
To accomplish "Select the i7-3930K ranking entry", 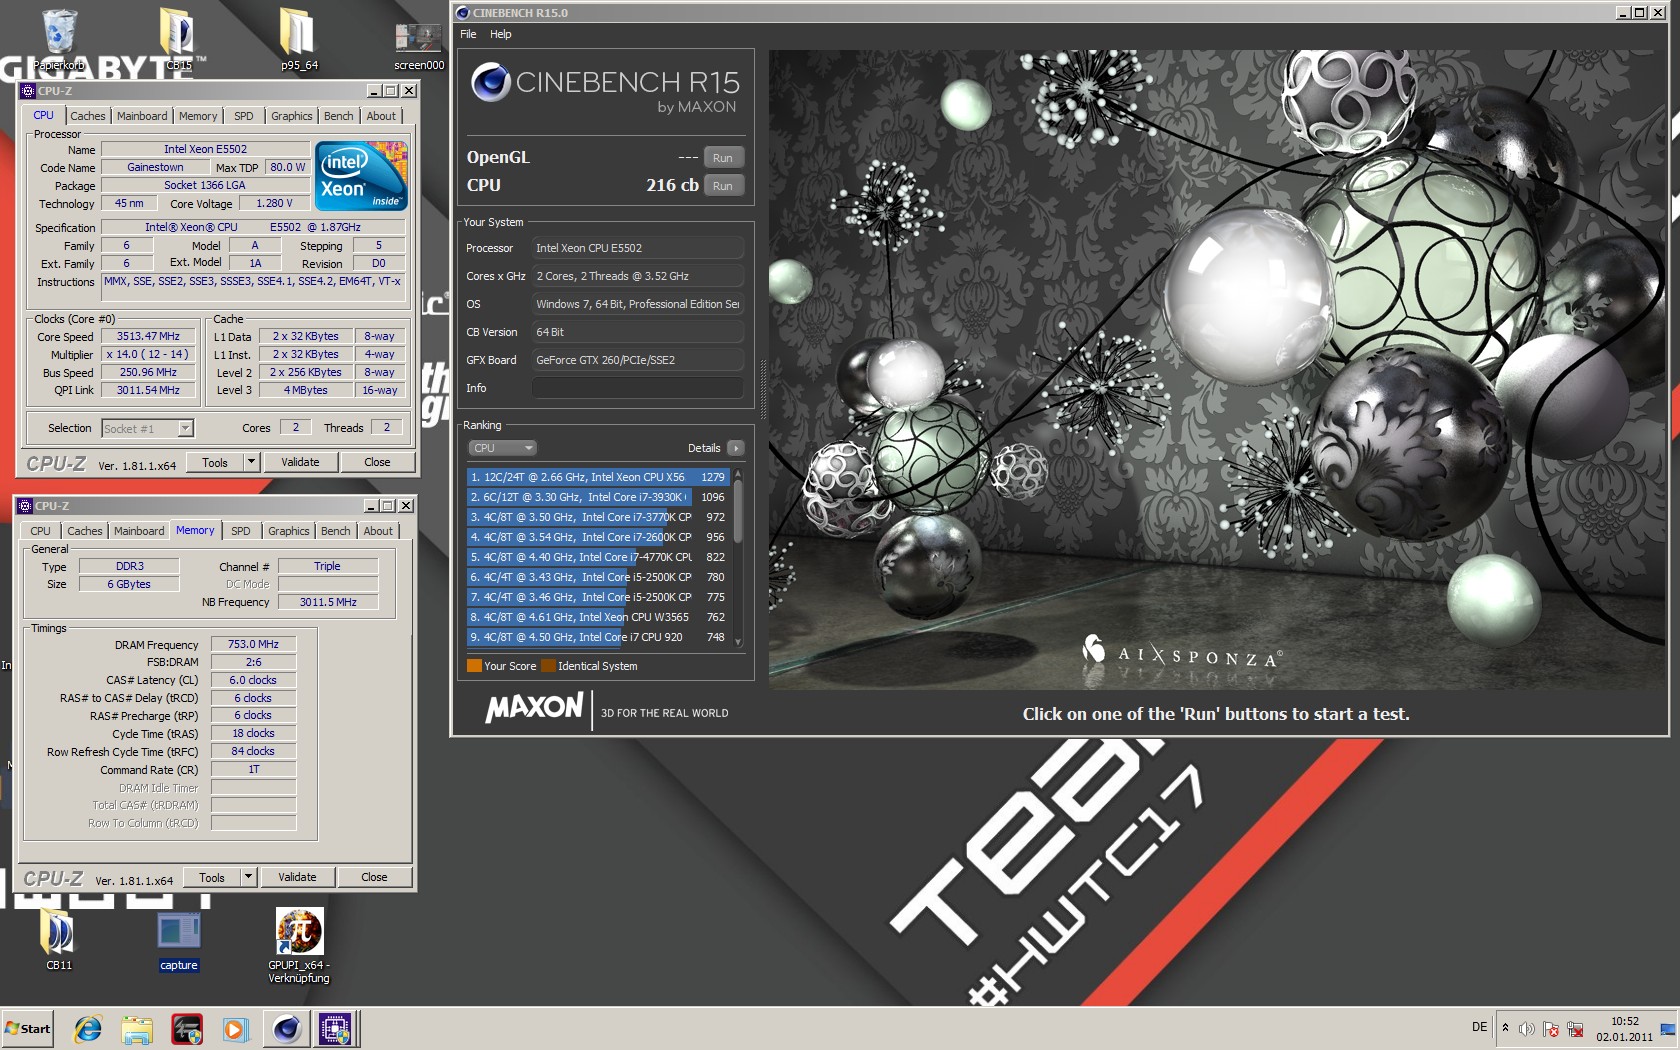I will click(598, 497).
